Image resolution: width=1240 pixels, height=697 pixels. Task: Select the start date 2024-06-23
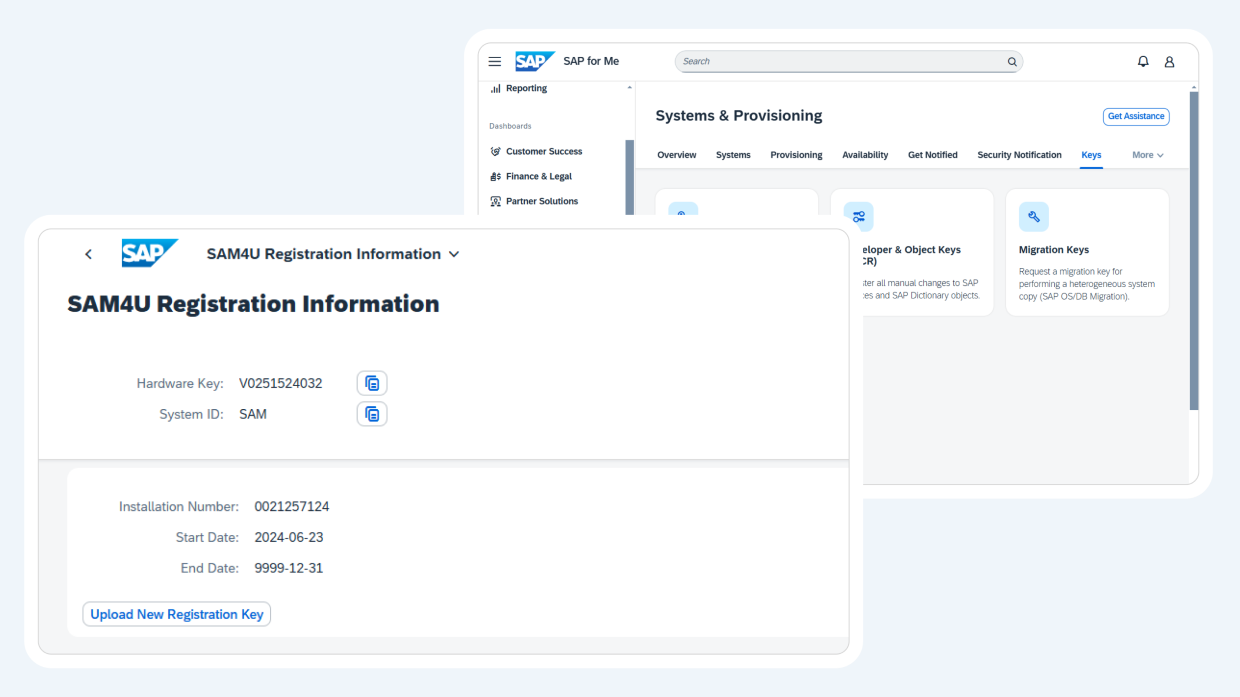289,537
